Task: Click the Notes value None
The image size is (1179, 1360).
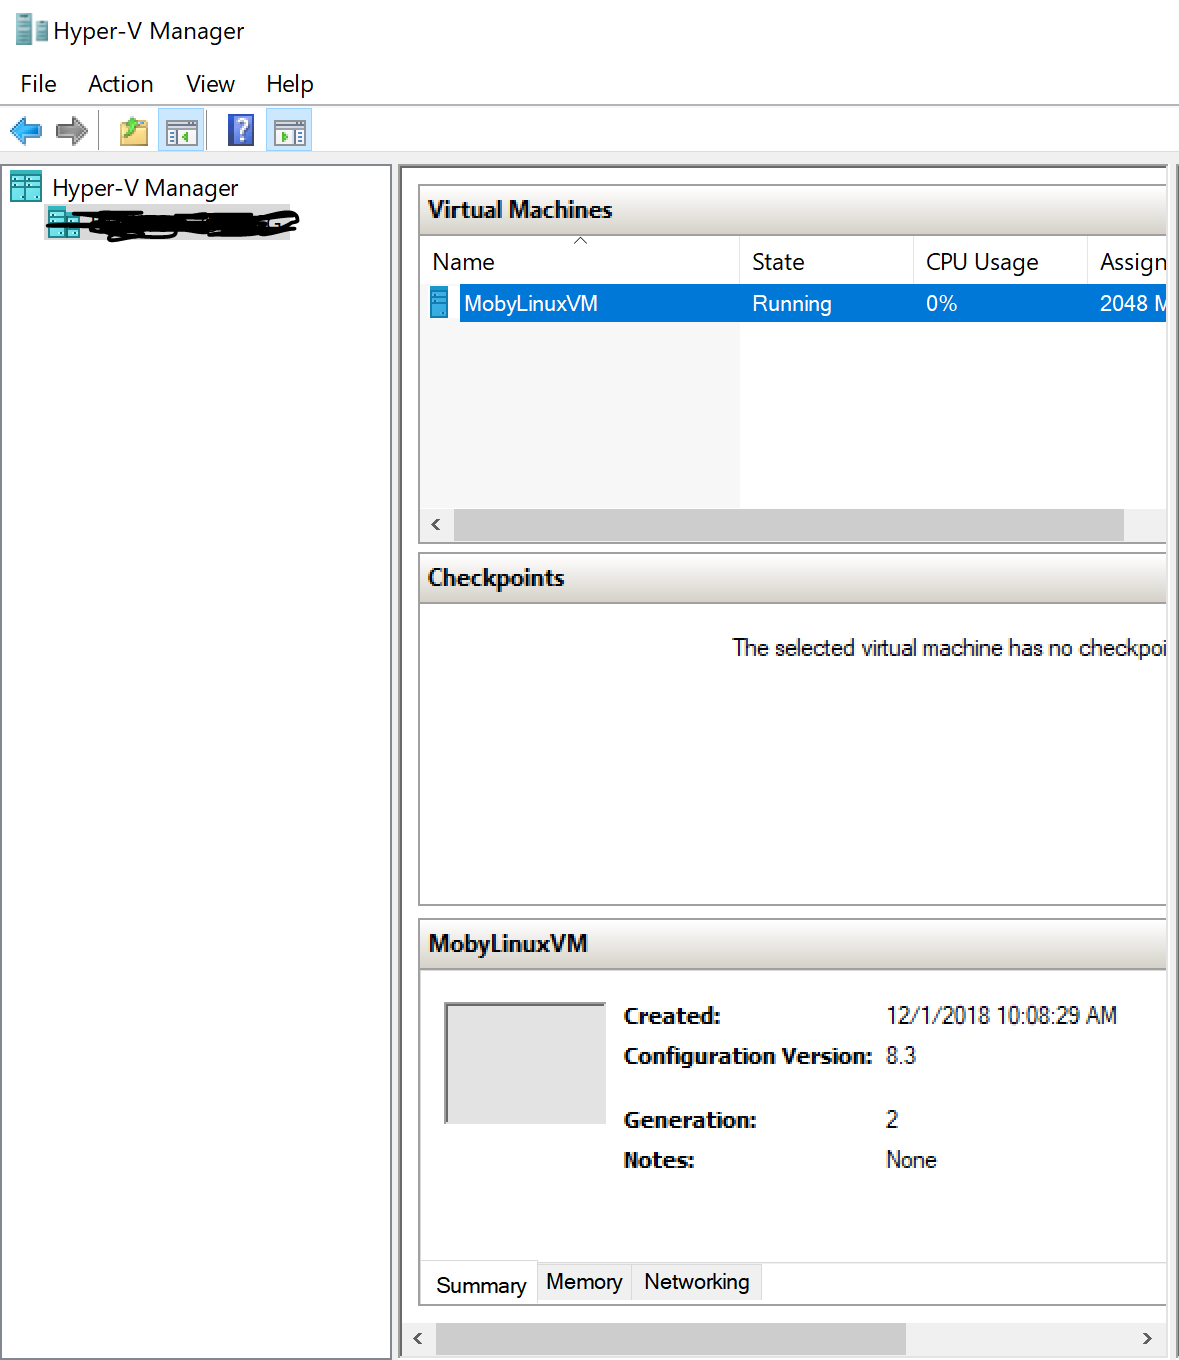Action: click(911, 1159)
